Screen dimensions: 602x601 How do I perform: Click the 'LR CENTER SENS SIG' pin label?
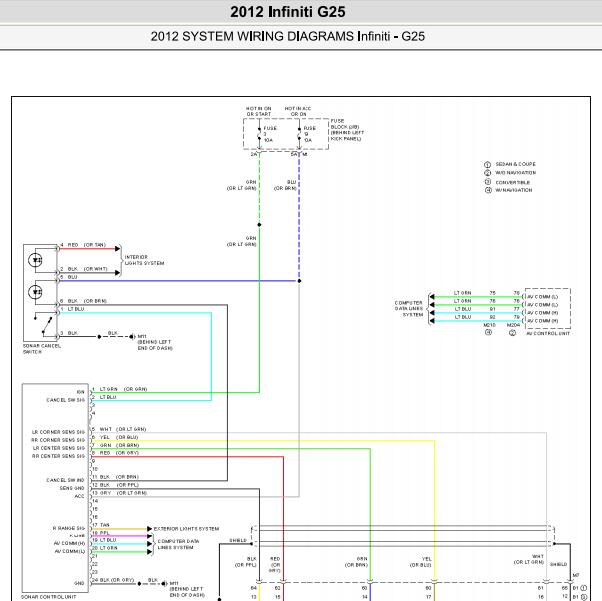coord(58,448)
